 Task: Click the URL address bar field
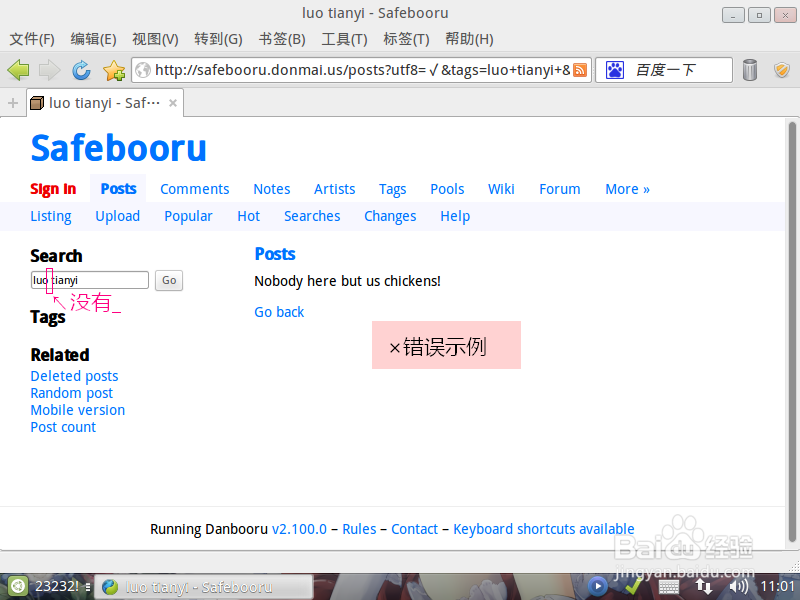tap(362, 70)
